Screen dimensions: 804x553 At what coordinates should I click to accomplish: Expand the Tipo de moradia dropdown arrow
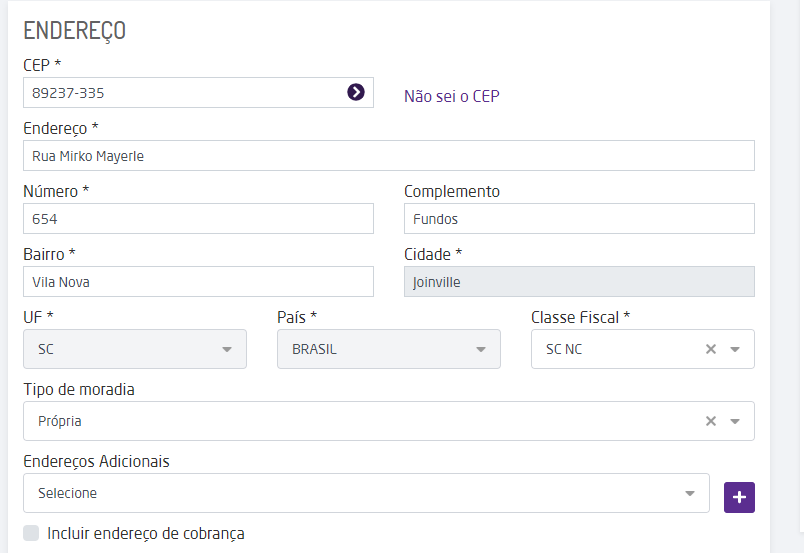(735, 421)
